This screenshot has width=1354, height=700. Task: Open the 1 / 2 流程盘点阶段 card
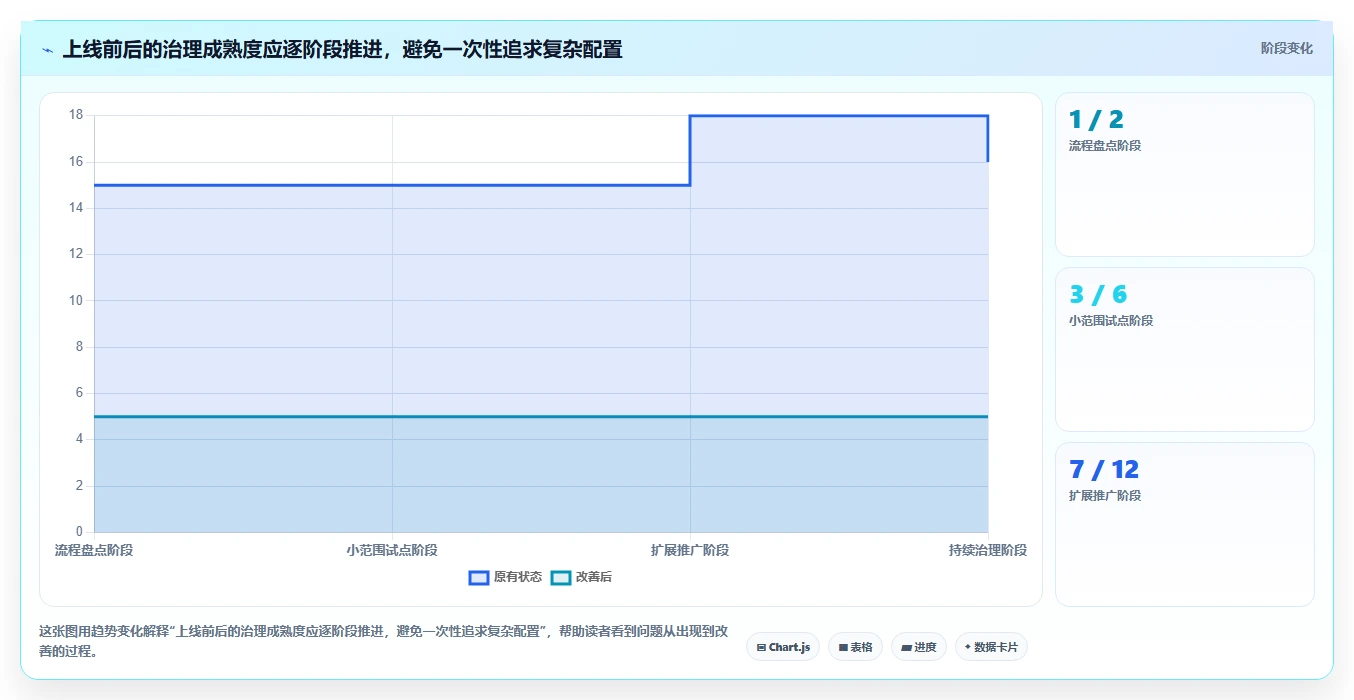click(1185, 175)
